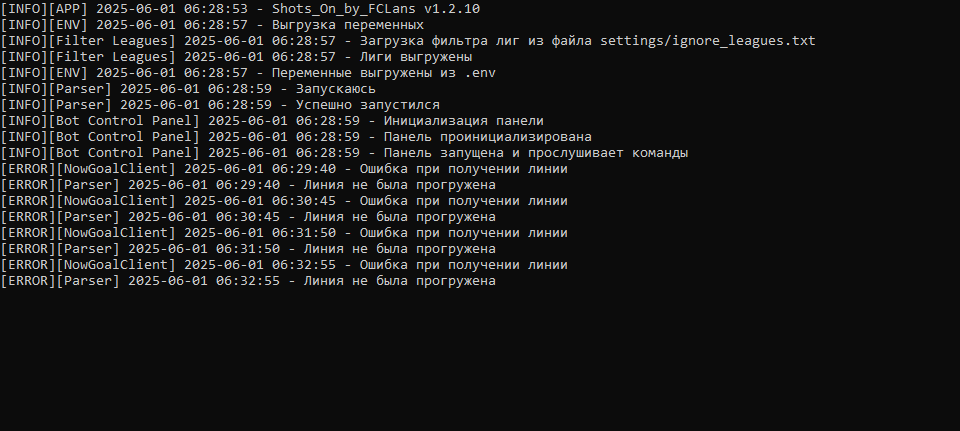Select the Parser error at 06:31:50
The height and width of the screenshot is (431, 960).
[248, 249]
